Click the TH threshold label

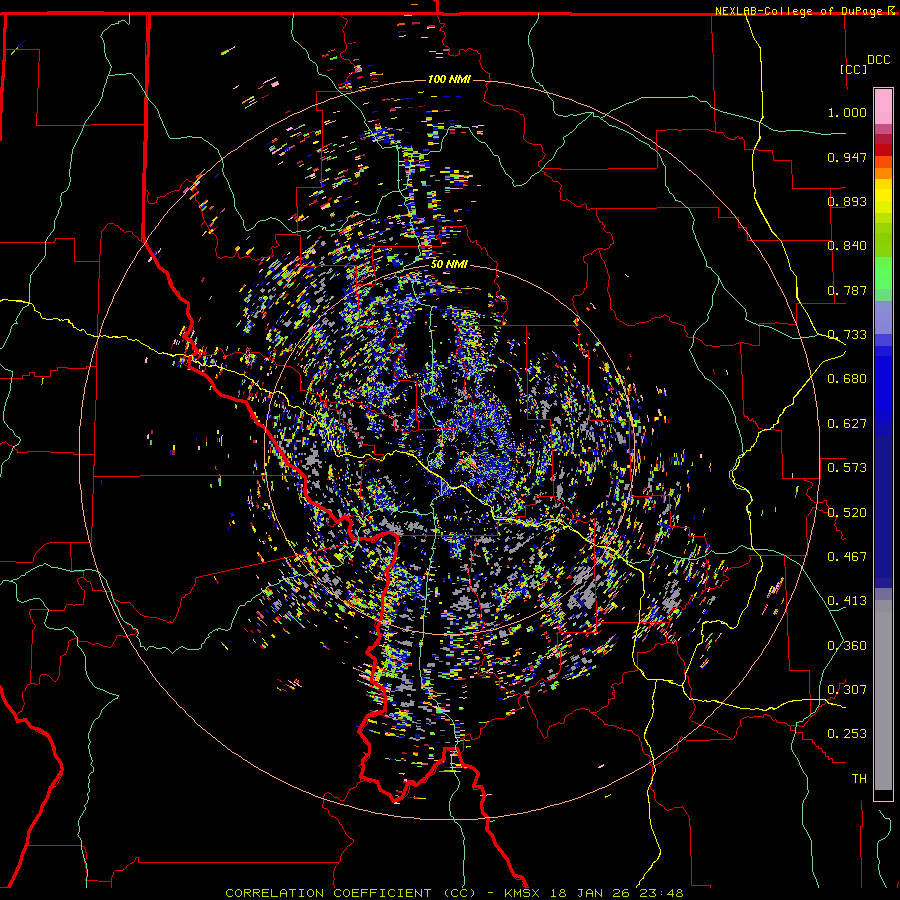(859, 779)
